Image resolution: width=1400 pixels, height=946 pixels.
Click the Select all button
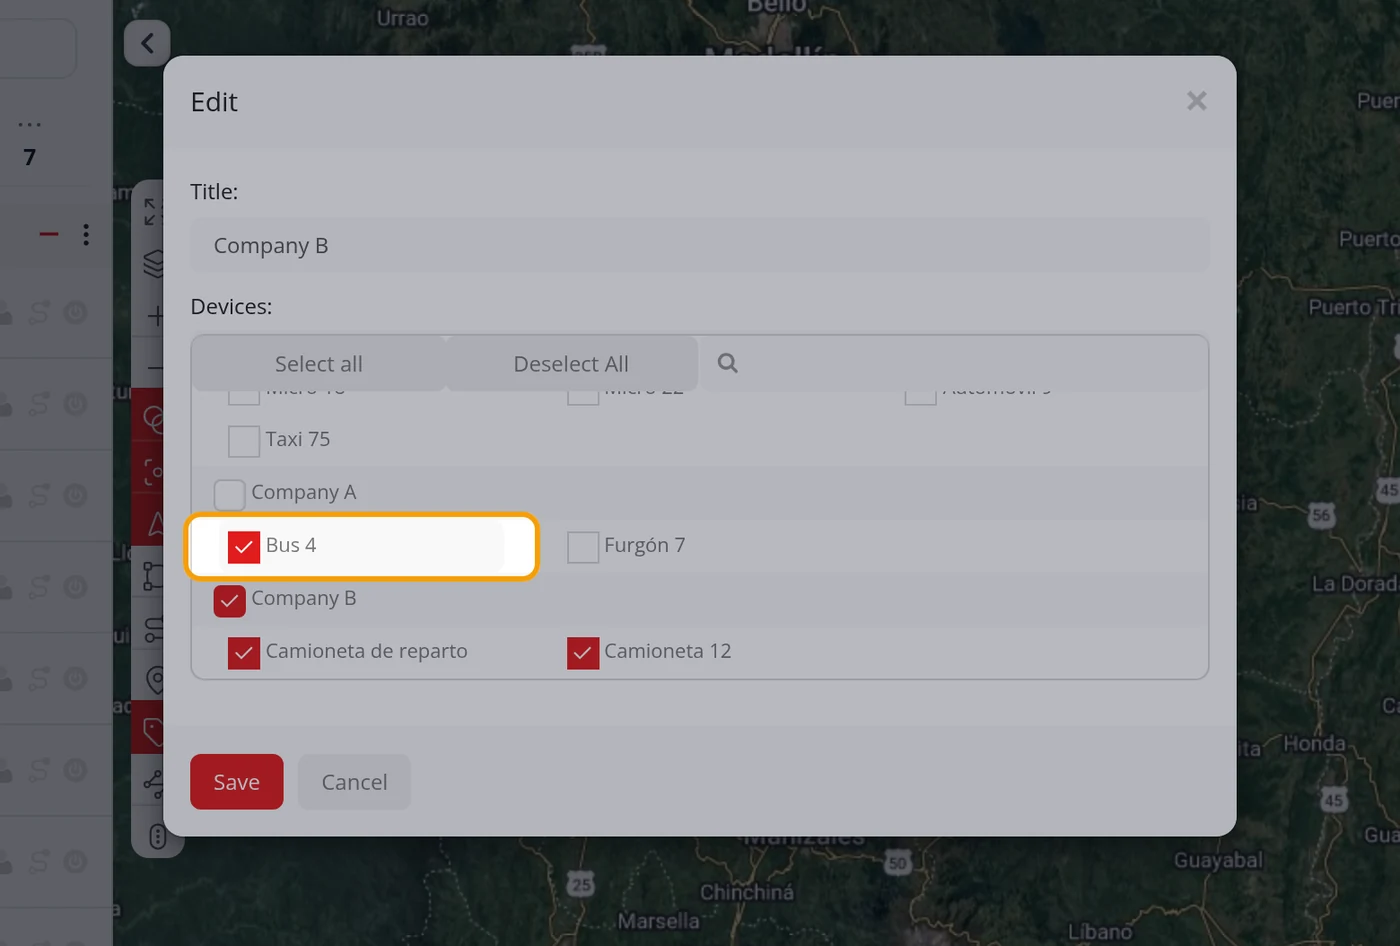pyautogui.click(x=318, y=364)
